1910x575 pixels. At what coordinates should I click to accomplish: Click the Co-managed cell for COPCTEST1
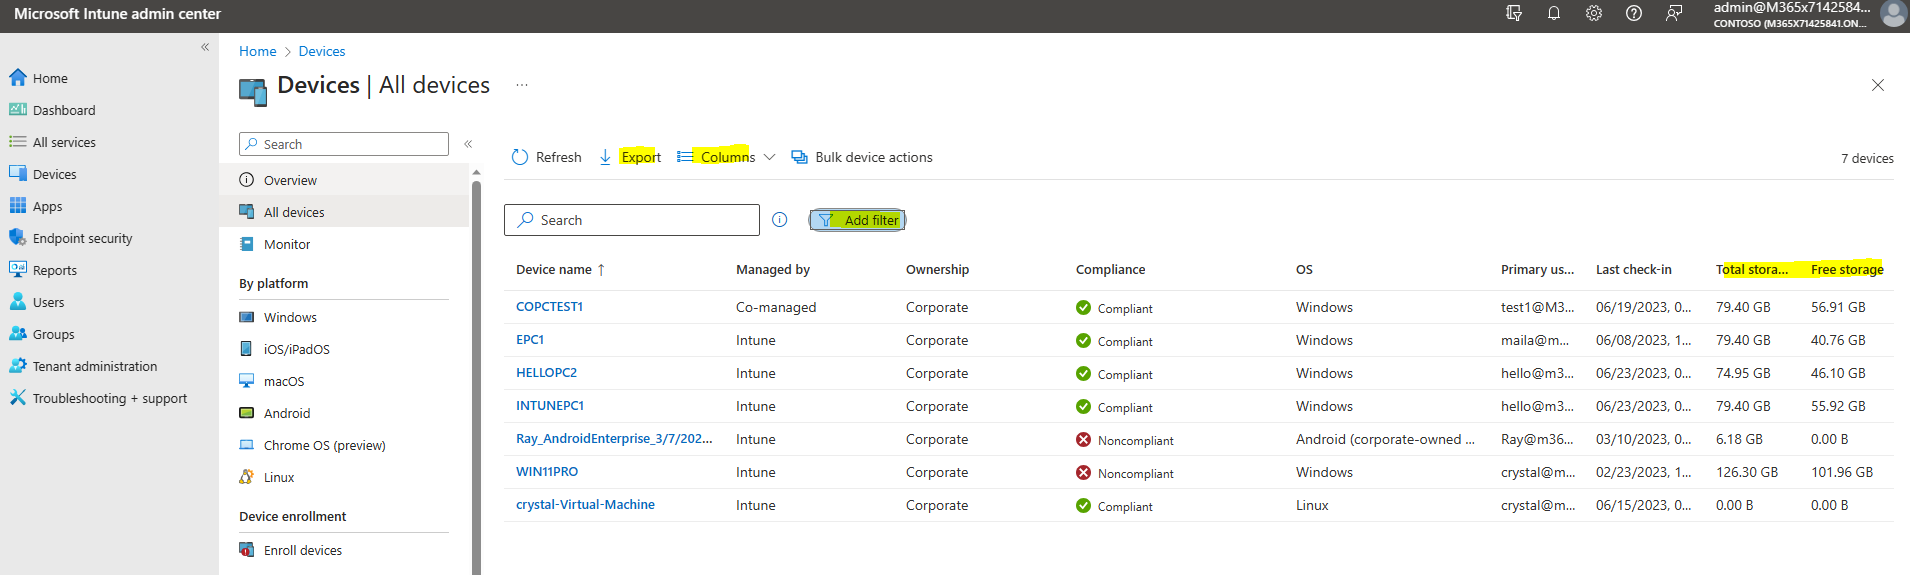tap(776, 307)
